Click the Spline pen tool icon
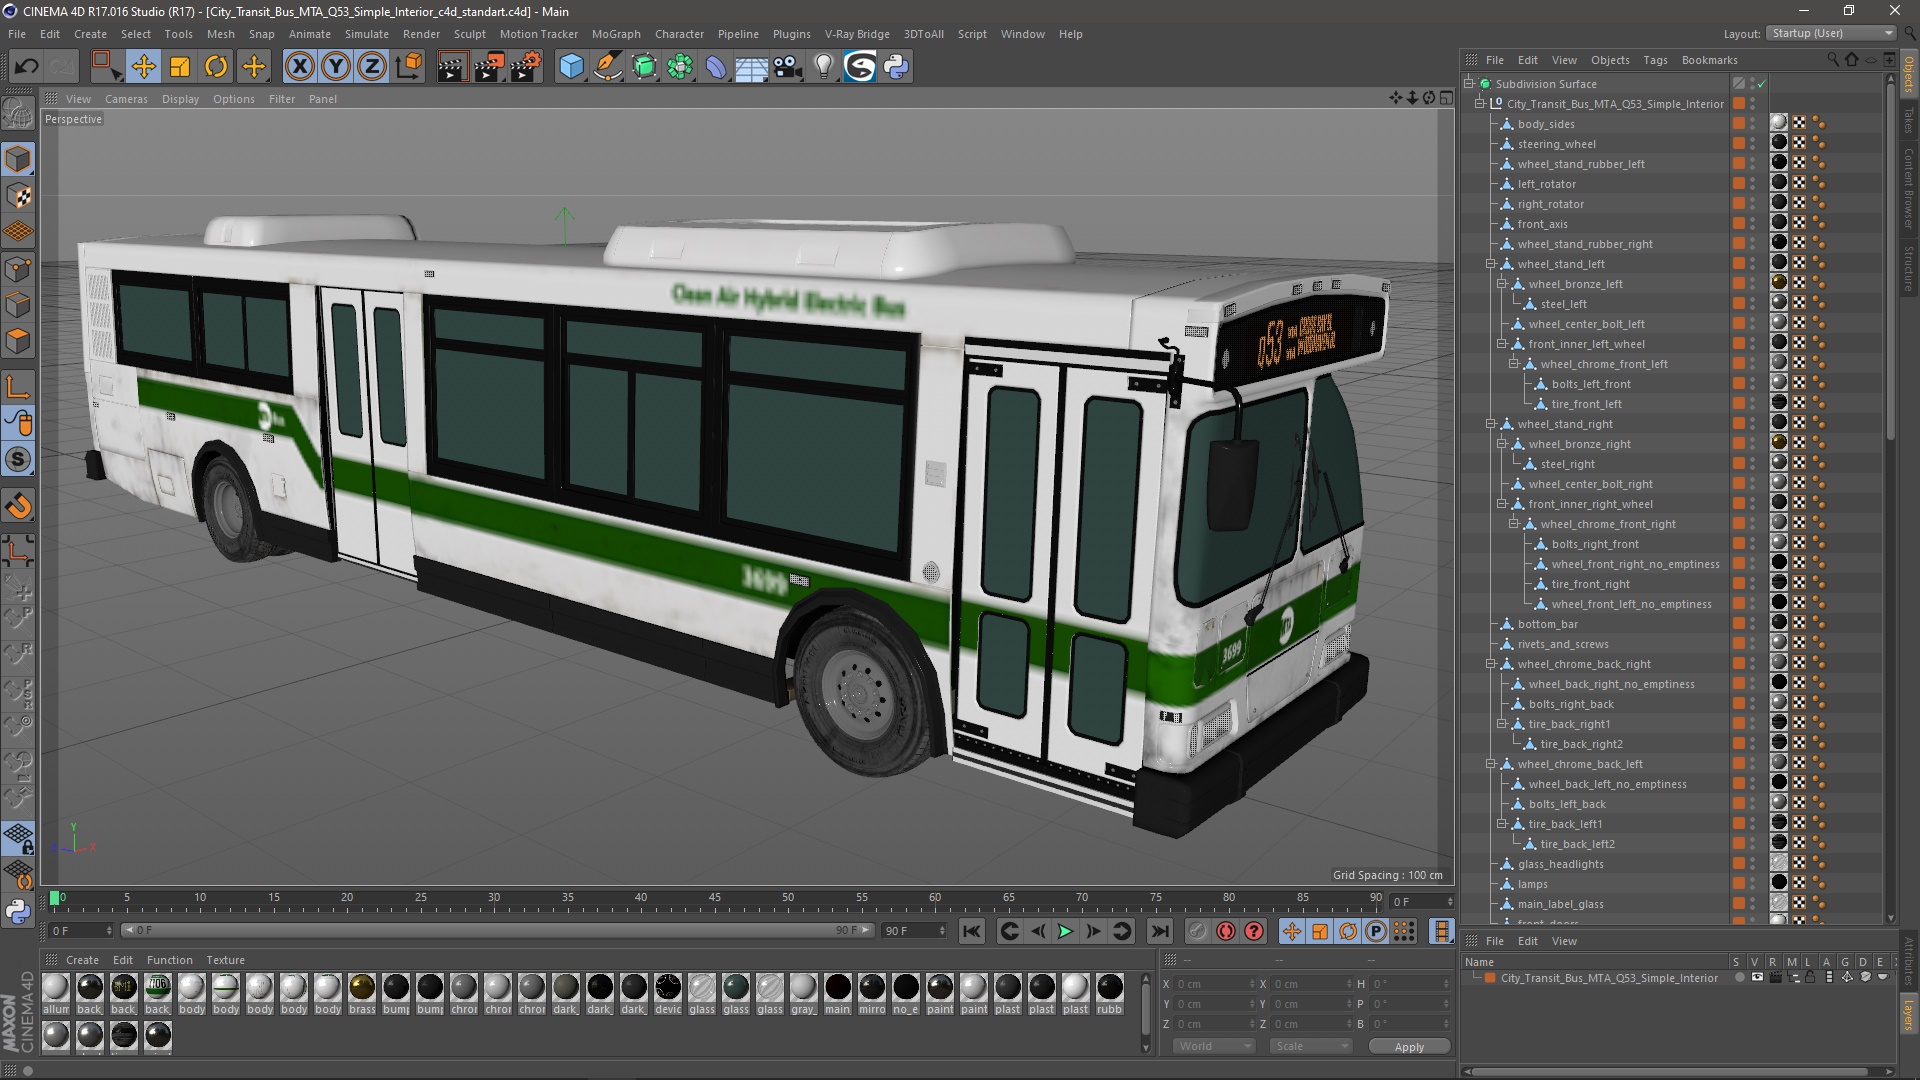The height and width of the screenshot is (1080, 1920). point(607,66)
